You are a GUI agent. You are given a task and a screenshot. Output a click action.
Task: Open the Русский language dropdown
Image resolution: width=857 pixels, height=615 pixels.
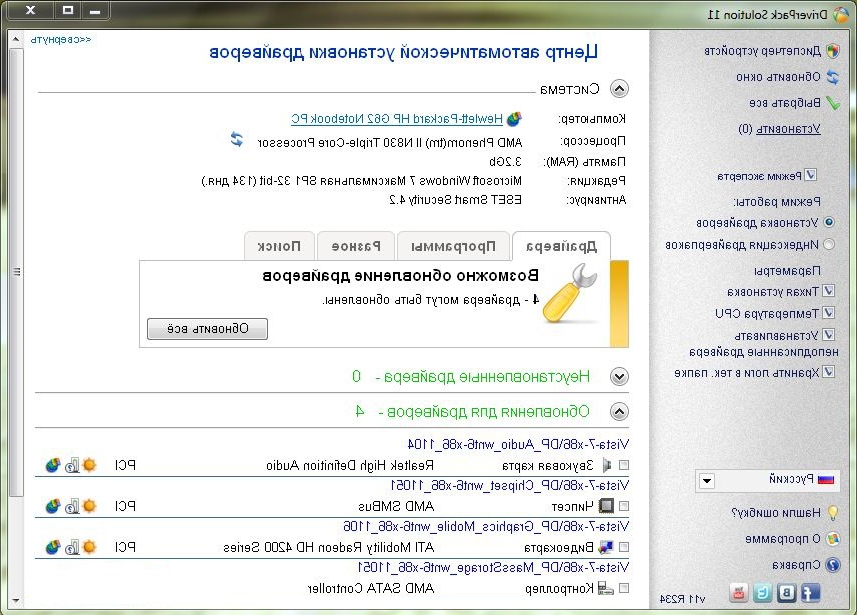(x=707, y=481)
